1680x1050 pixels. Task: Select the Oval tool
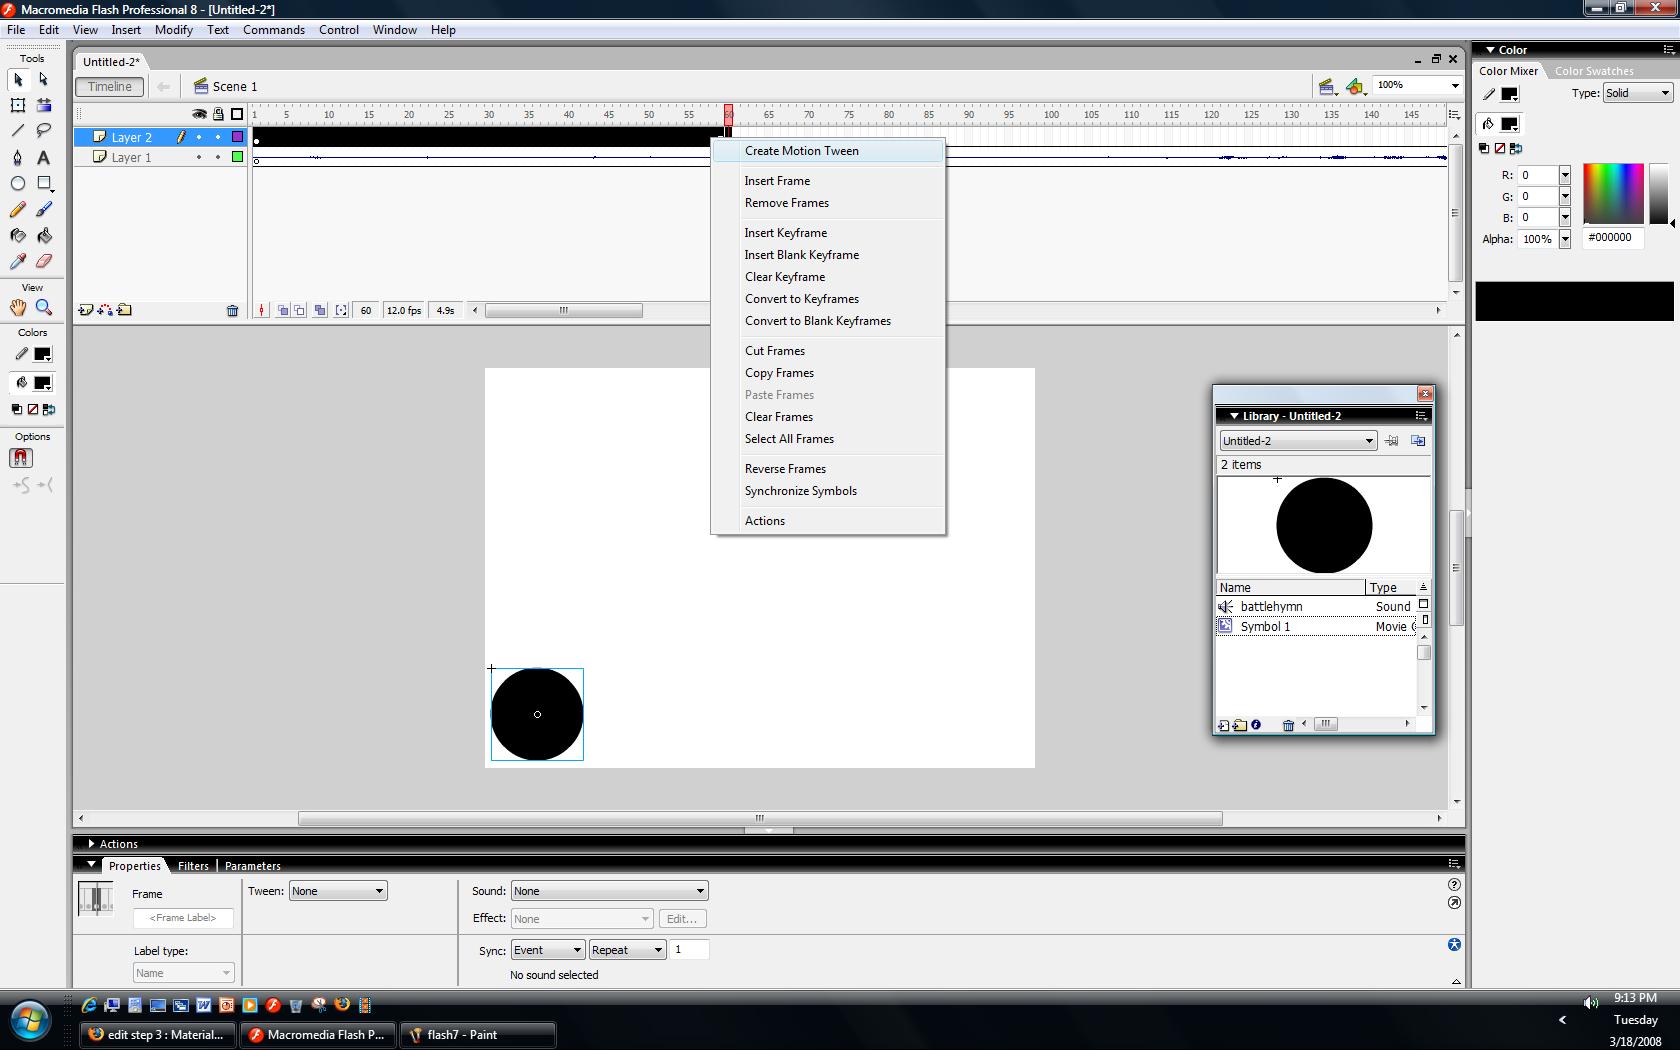point(17,183)
